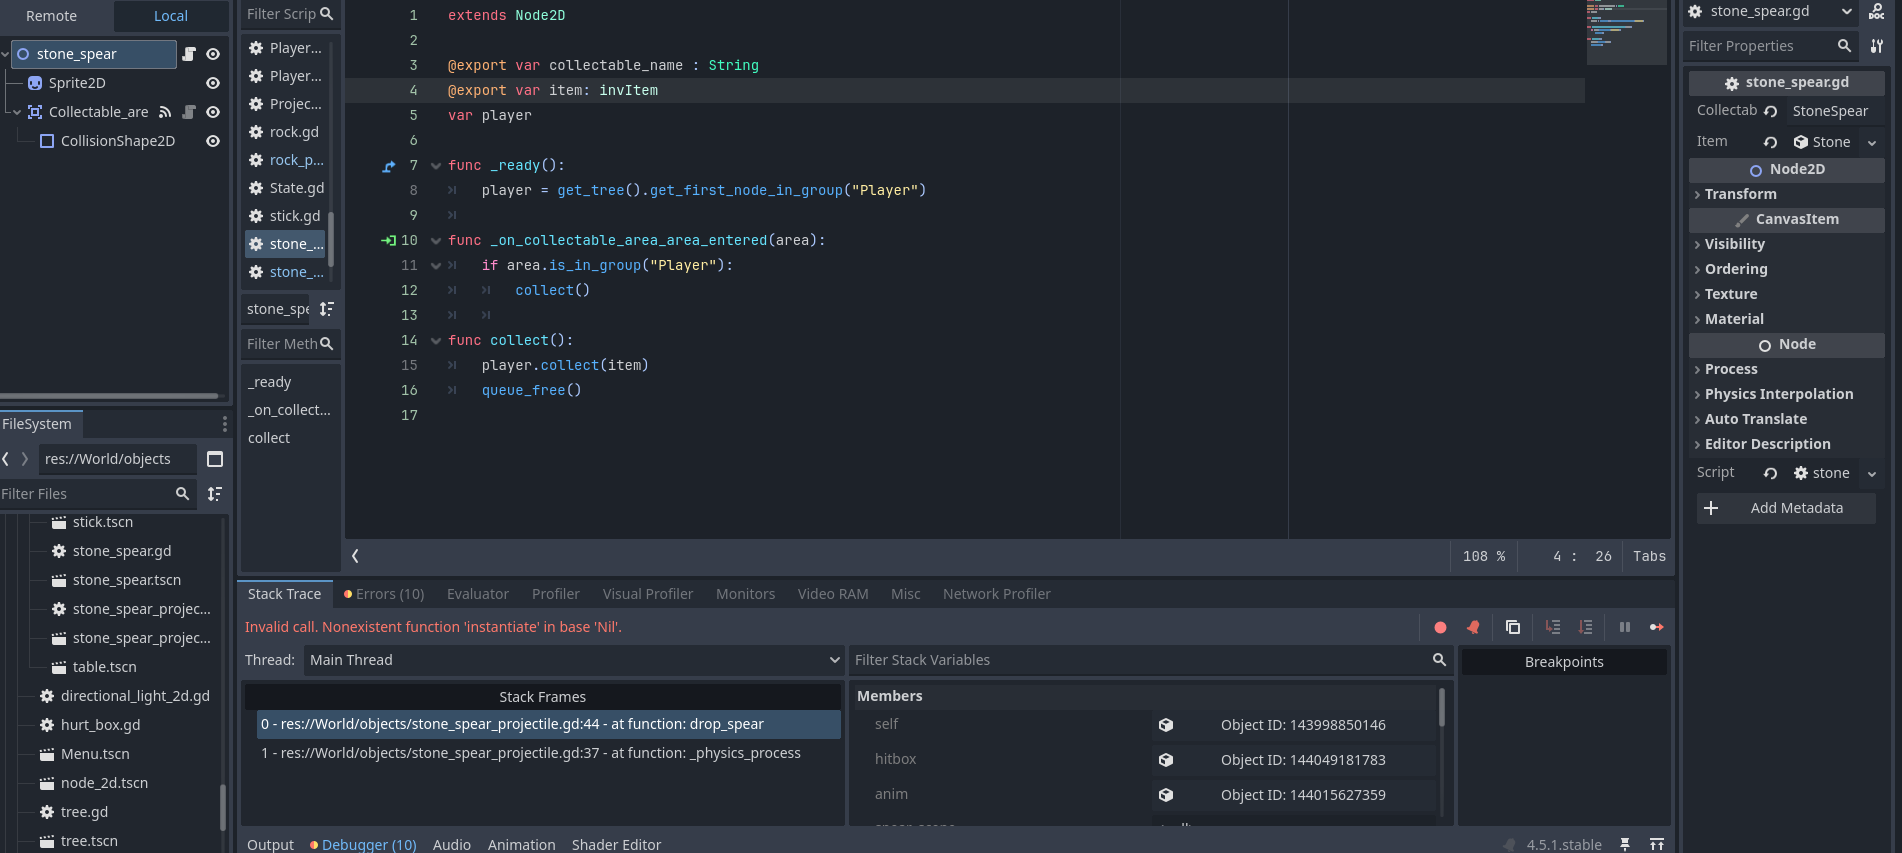
Task: Open script icon beside stone_spear node
Action: (189, 54)
